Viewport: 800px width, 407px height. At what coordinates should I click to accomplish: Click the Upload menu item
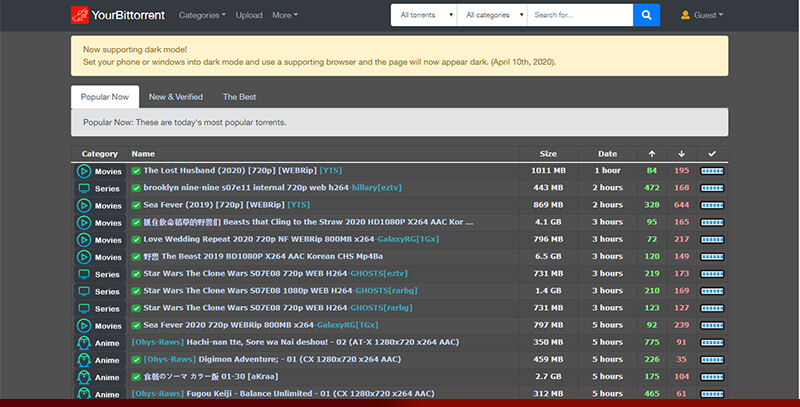[249, 15]
